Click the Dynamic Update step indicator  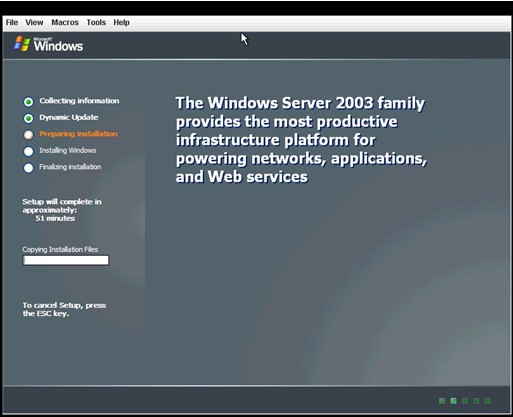[x=29, y=118]
